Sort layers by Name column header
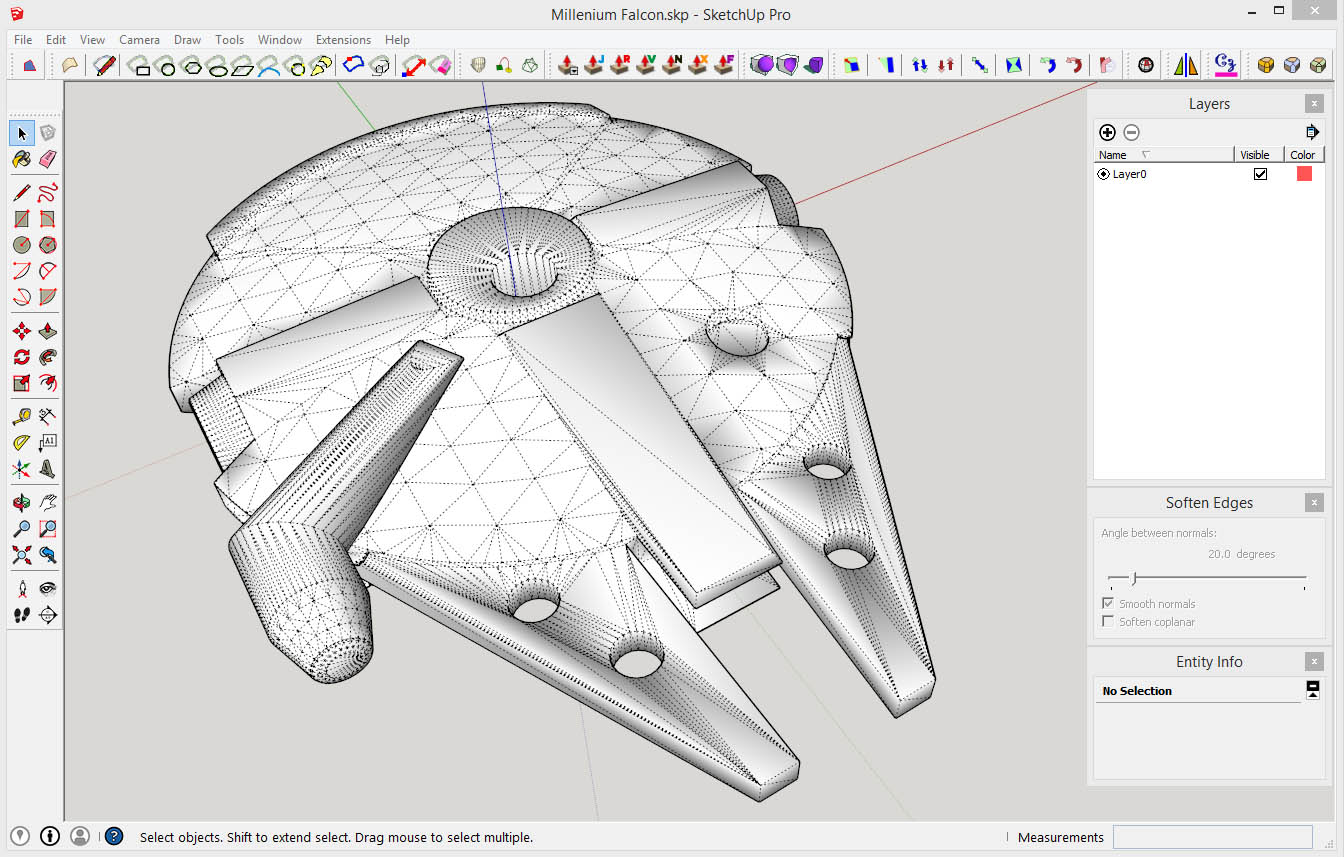This screenshot has width=1344, height=857. click(1164, 155)
